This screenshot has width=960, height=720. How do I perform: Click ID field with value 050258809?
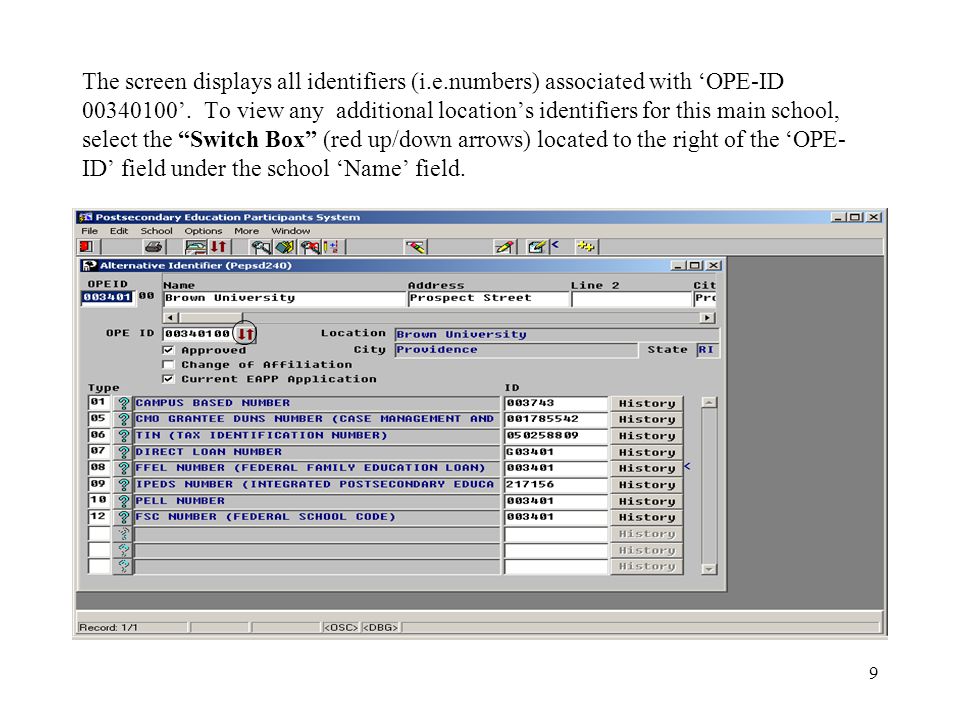pyautogui.click(x=556, y=436)
